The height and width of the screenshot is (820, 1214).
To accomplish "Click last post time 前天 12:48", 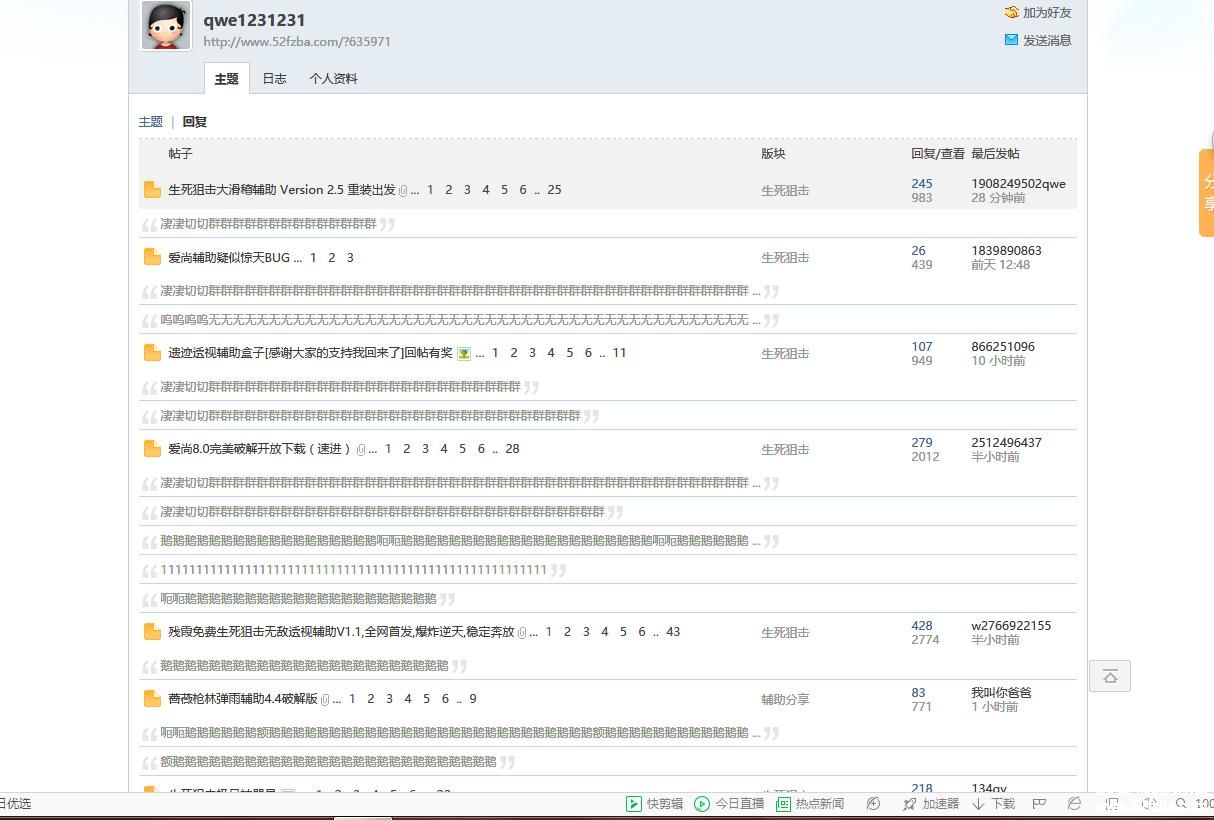I will point(1000,265).
